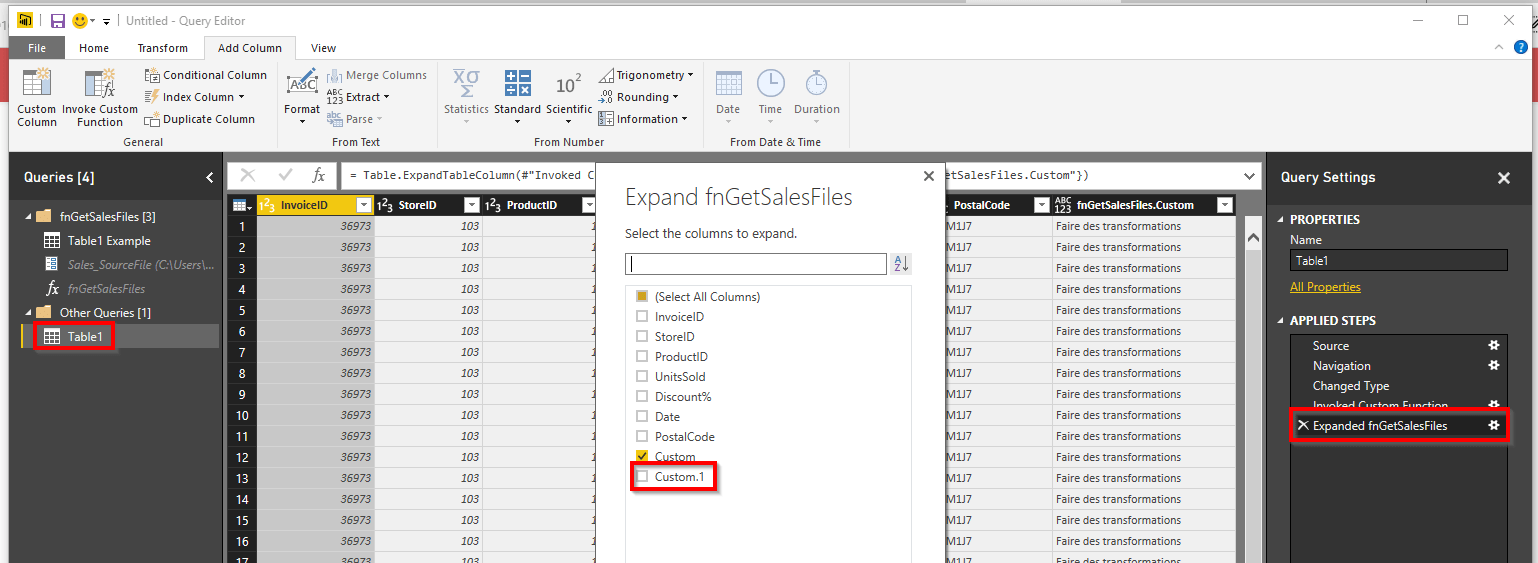The image size is (1538, 563).
Task: Open StoreID column filter dropdown
Action: (x=471, y=205)
